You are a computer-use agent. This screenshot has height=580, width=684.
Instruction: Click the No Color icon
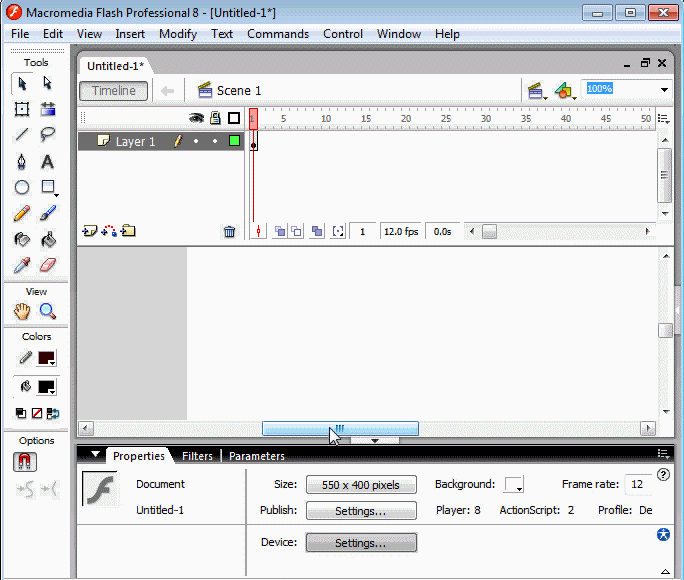coord(37,413)
